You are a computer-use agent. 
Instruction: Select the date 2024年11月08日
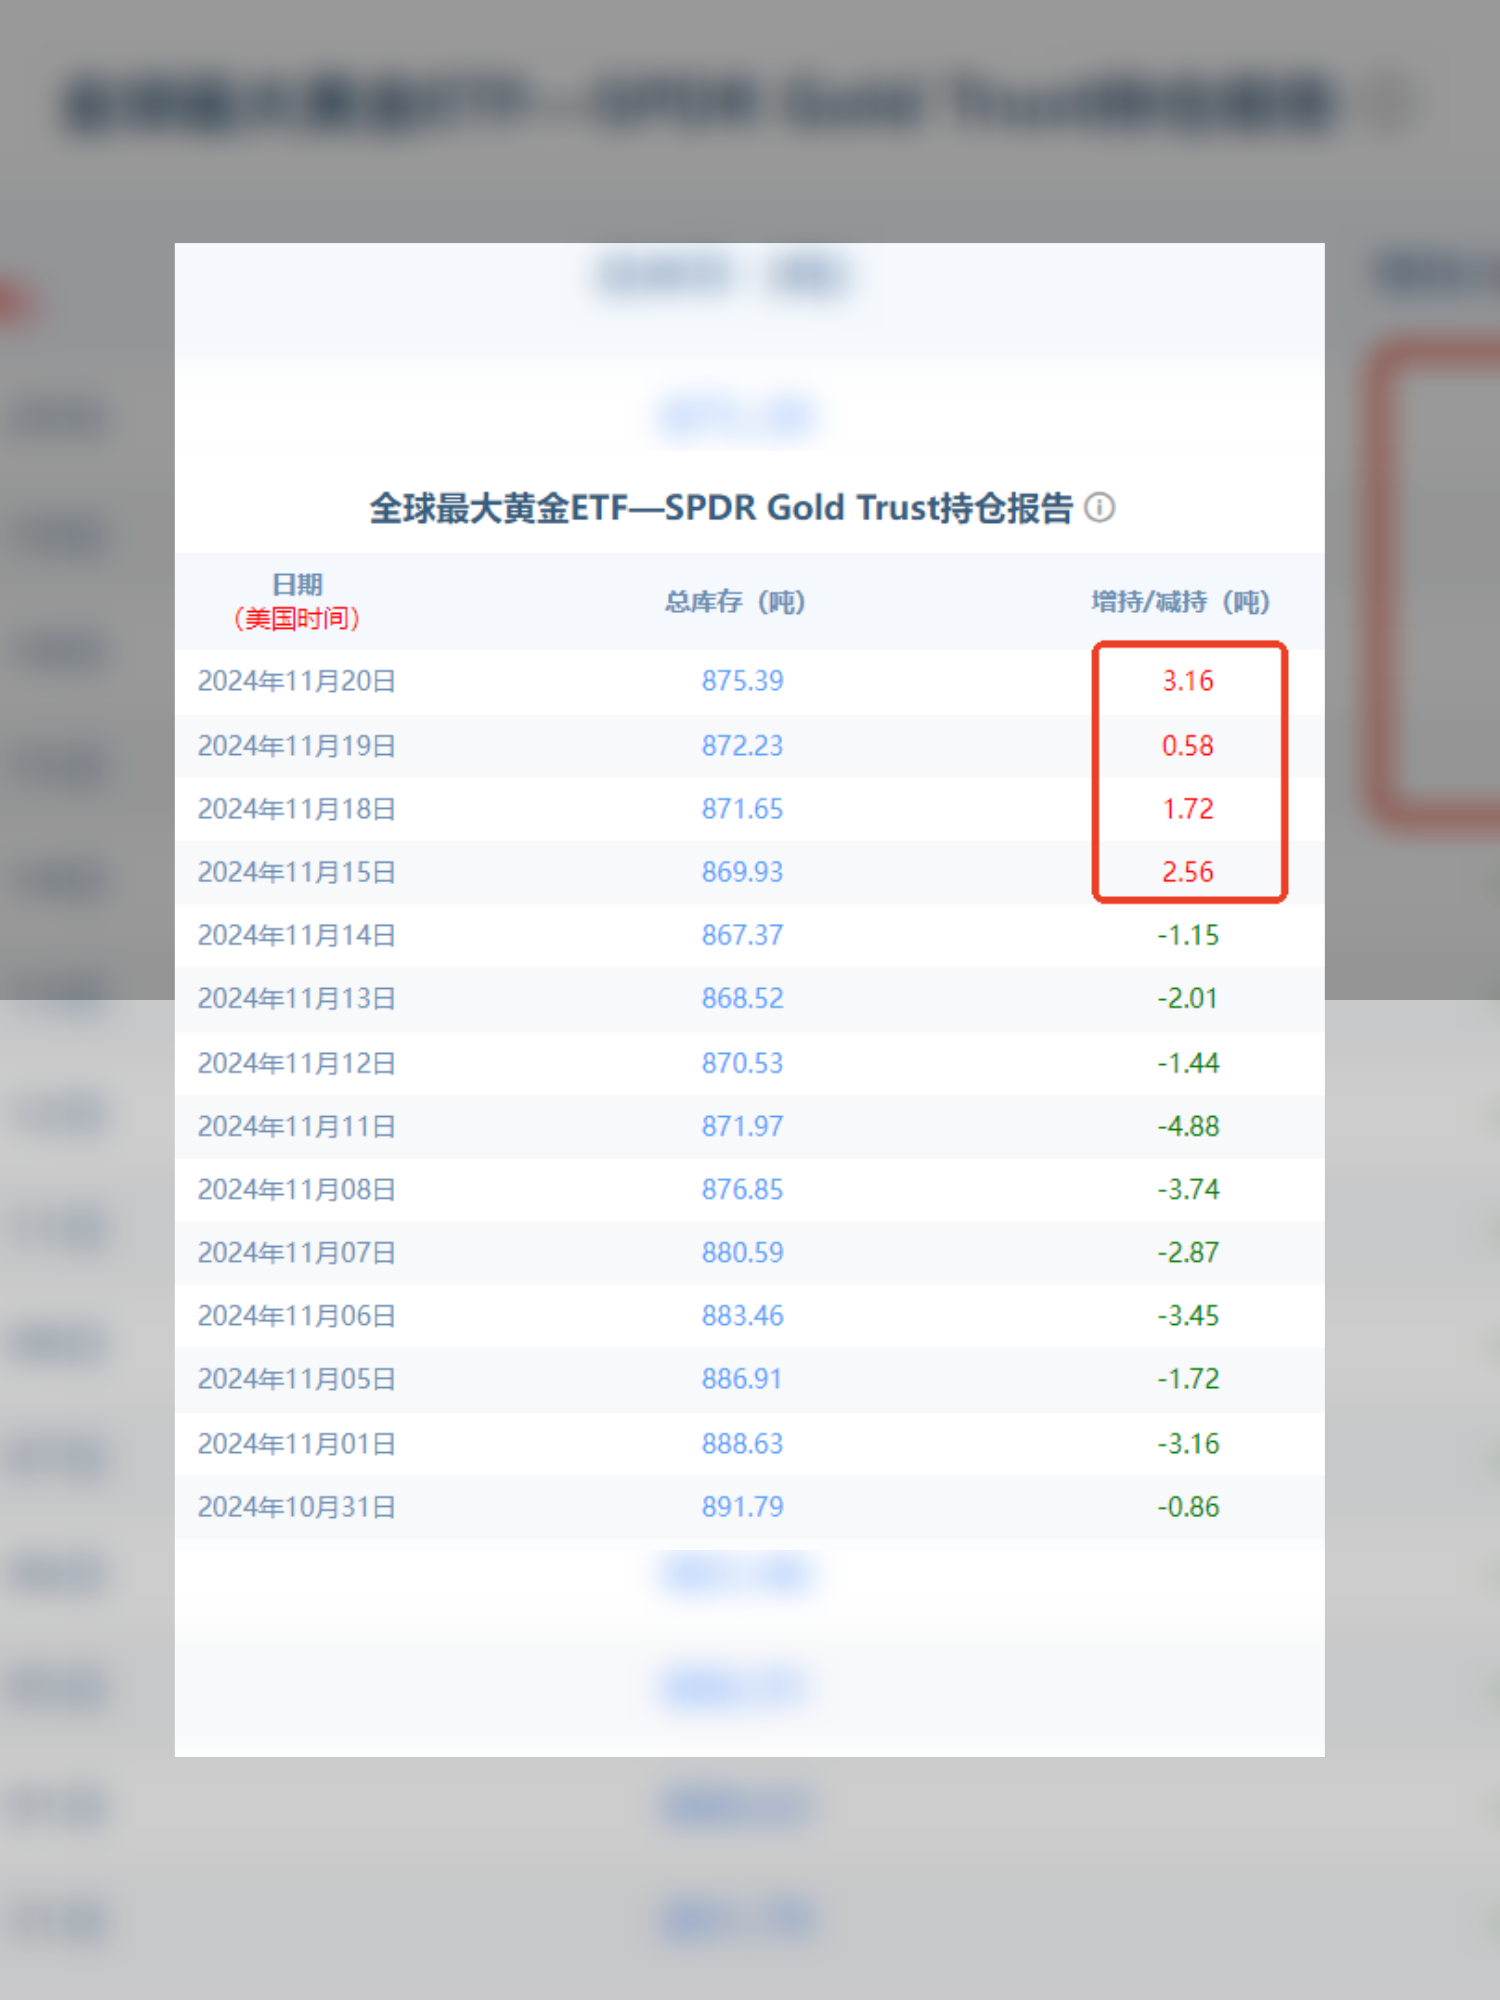[297, 1189]
